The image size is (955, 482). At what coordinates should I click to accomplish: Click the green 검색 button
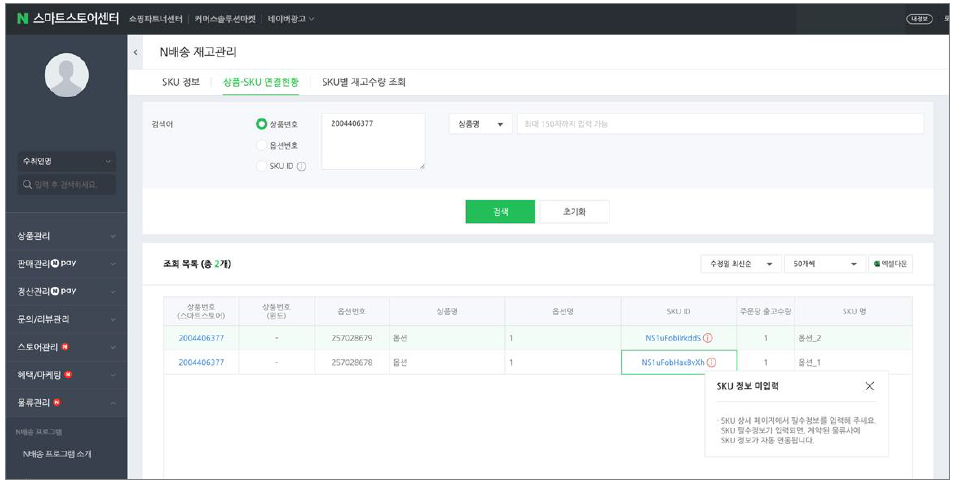click(501, 212)
